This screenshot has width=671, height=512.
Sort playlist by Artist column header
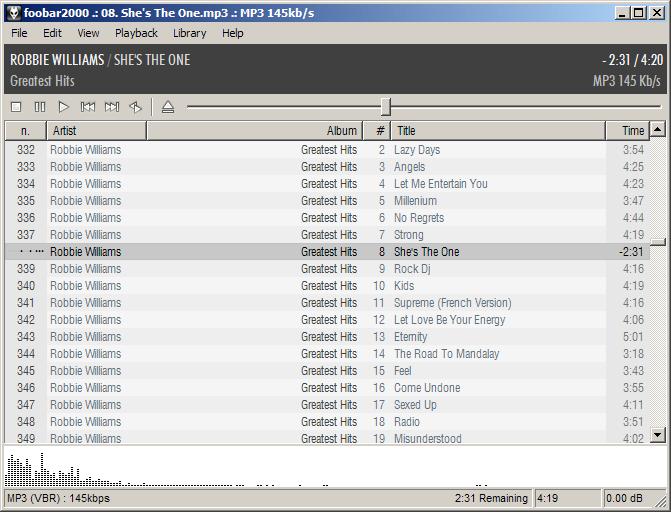pos(96,131)
